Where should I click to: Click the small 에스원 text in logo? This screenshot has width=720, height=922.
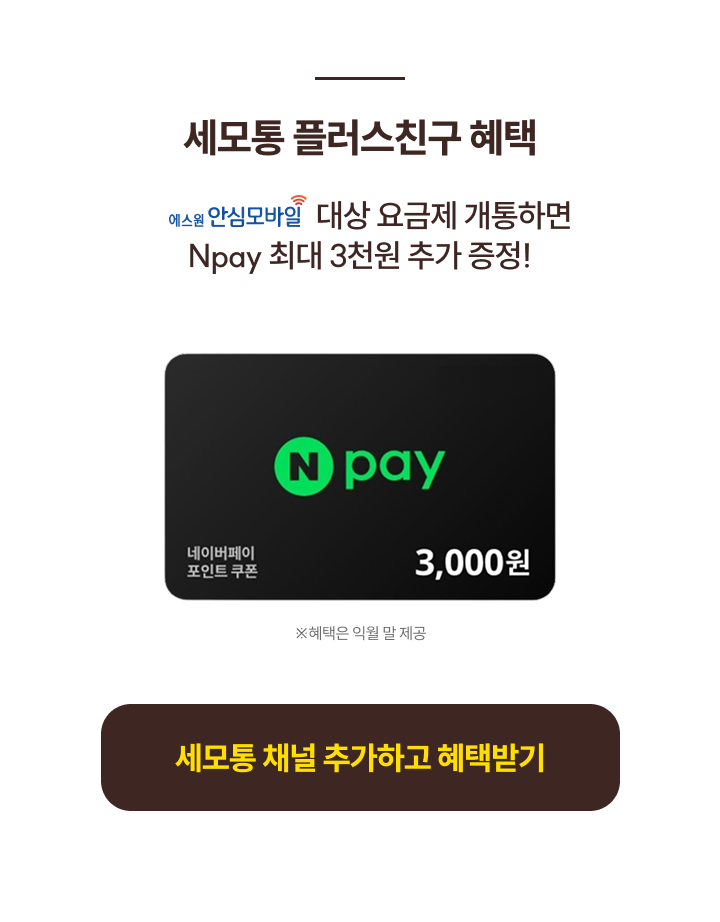click(186, 220)
